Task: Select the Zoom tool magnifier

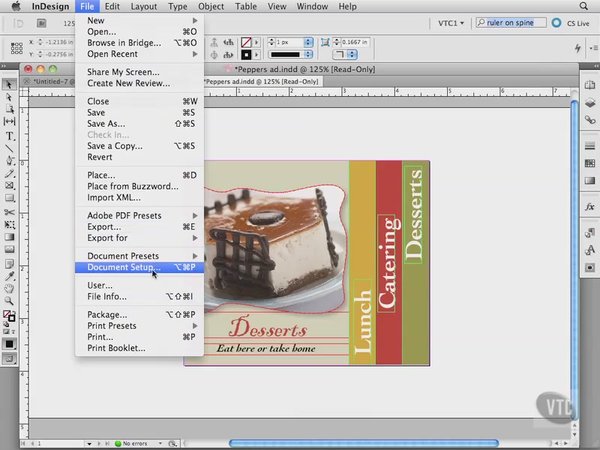Action: point(10,300)
